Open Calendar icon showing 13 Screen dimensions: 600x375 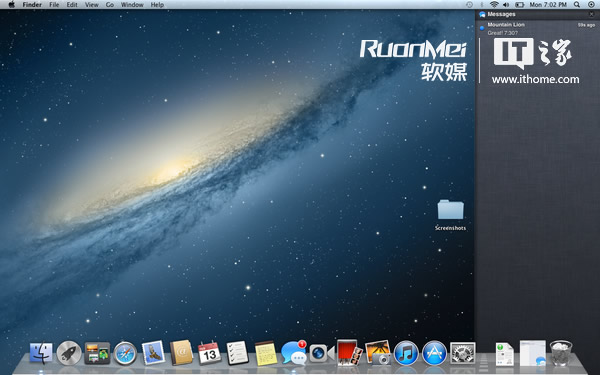[209, 353]
